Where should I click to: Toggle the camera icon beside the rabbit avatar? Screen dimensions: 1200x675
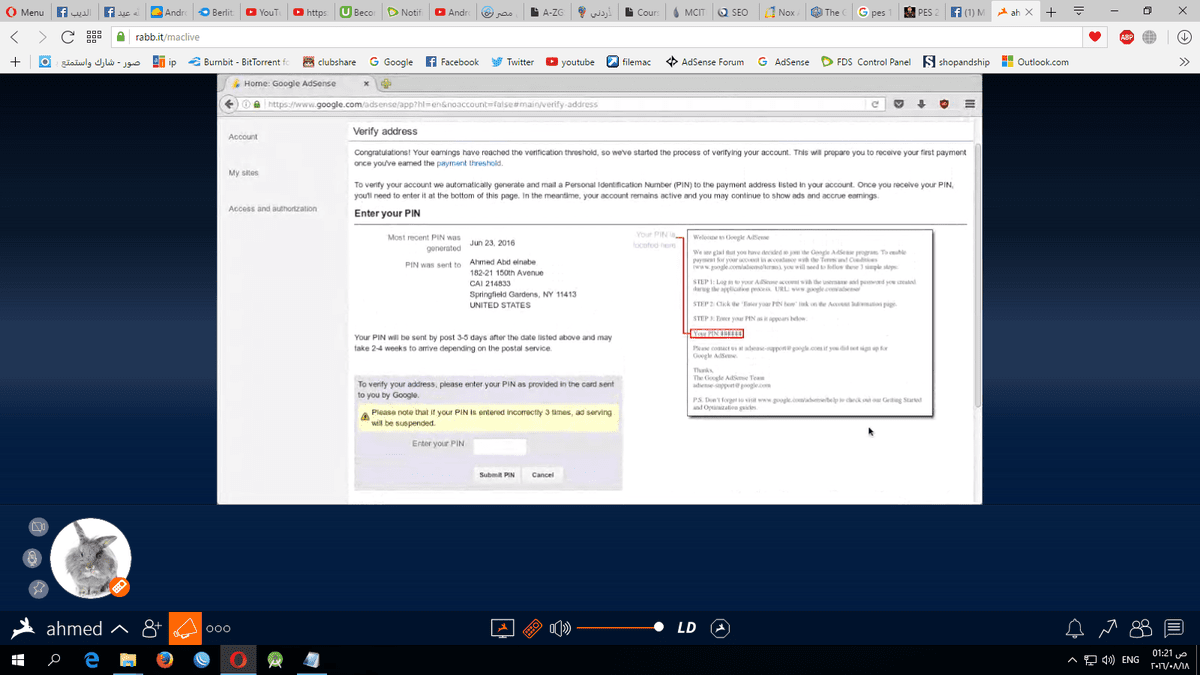click(38, 526)
